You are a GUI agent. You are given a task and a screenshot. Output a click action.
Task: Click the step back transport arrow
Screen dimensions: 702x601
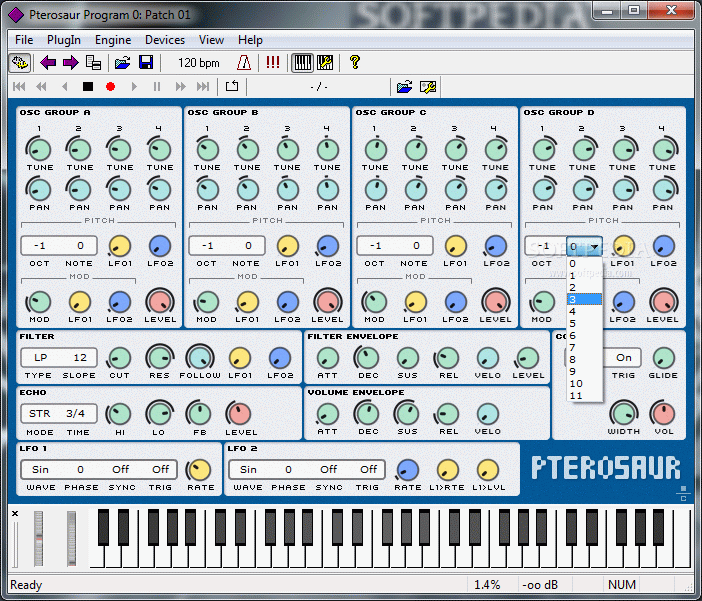(65, 86)
